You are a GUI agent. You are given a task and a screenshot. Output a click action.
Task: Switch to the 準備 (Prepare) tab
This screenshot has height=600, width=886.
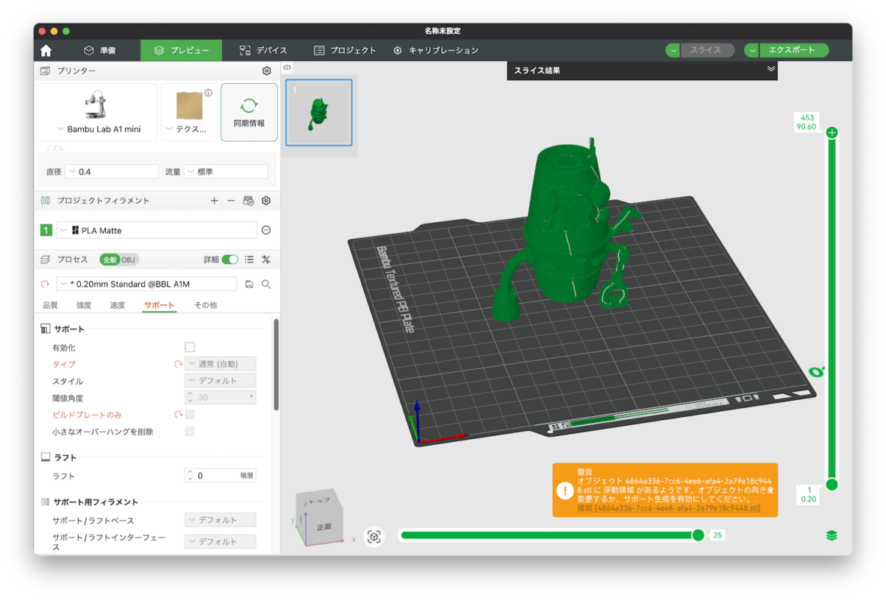(x=100, y=50)
